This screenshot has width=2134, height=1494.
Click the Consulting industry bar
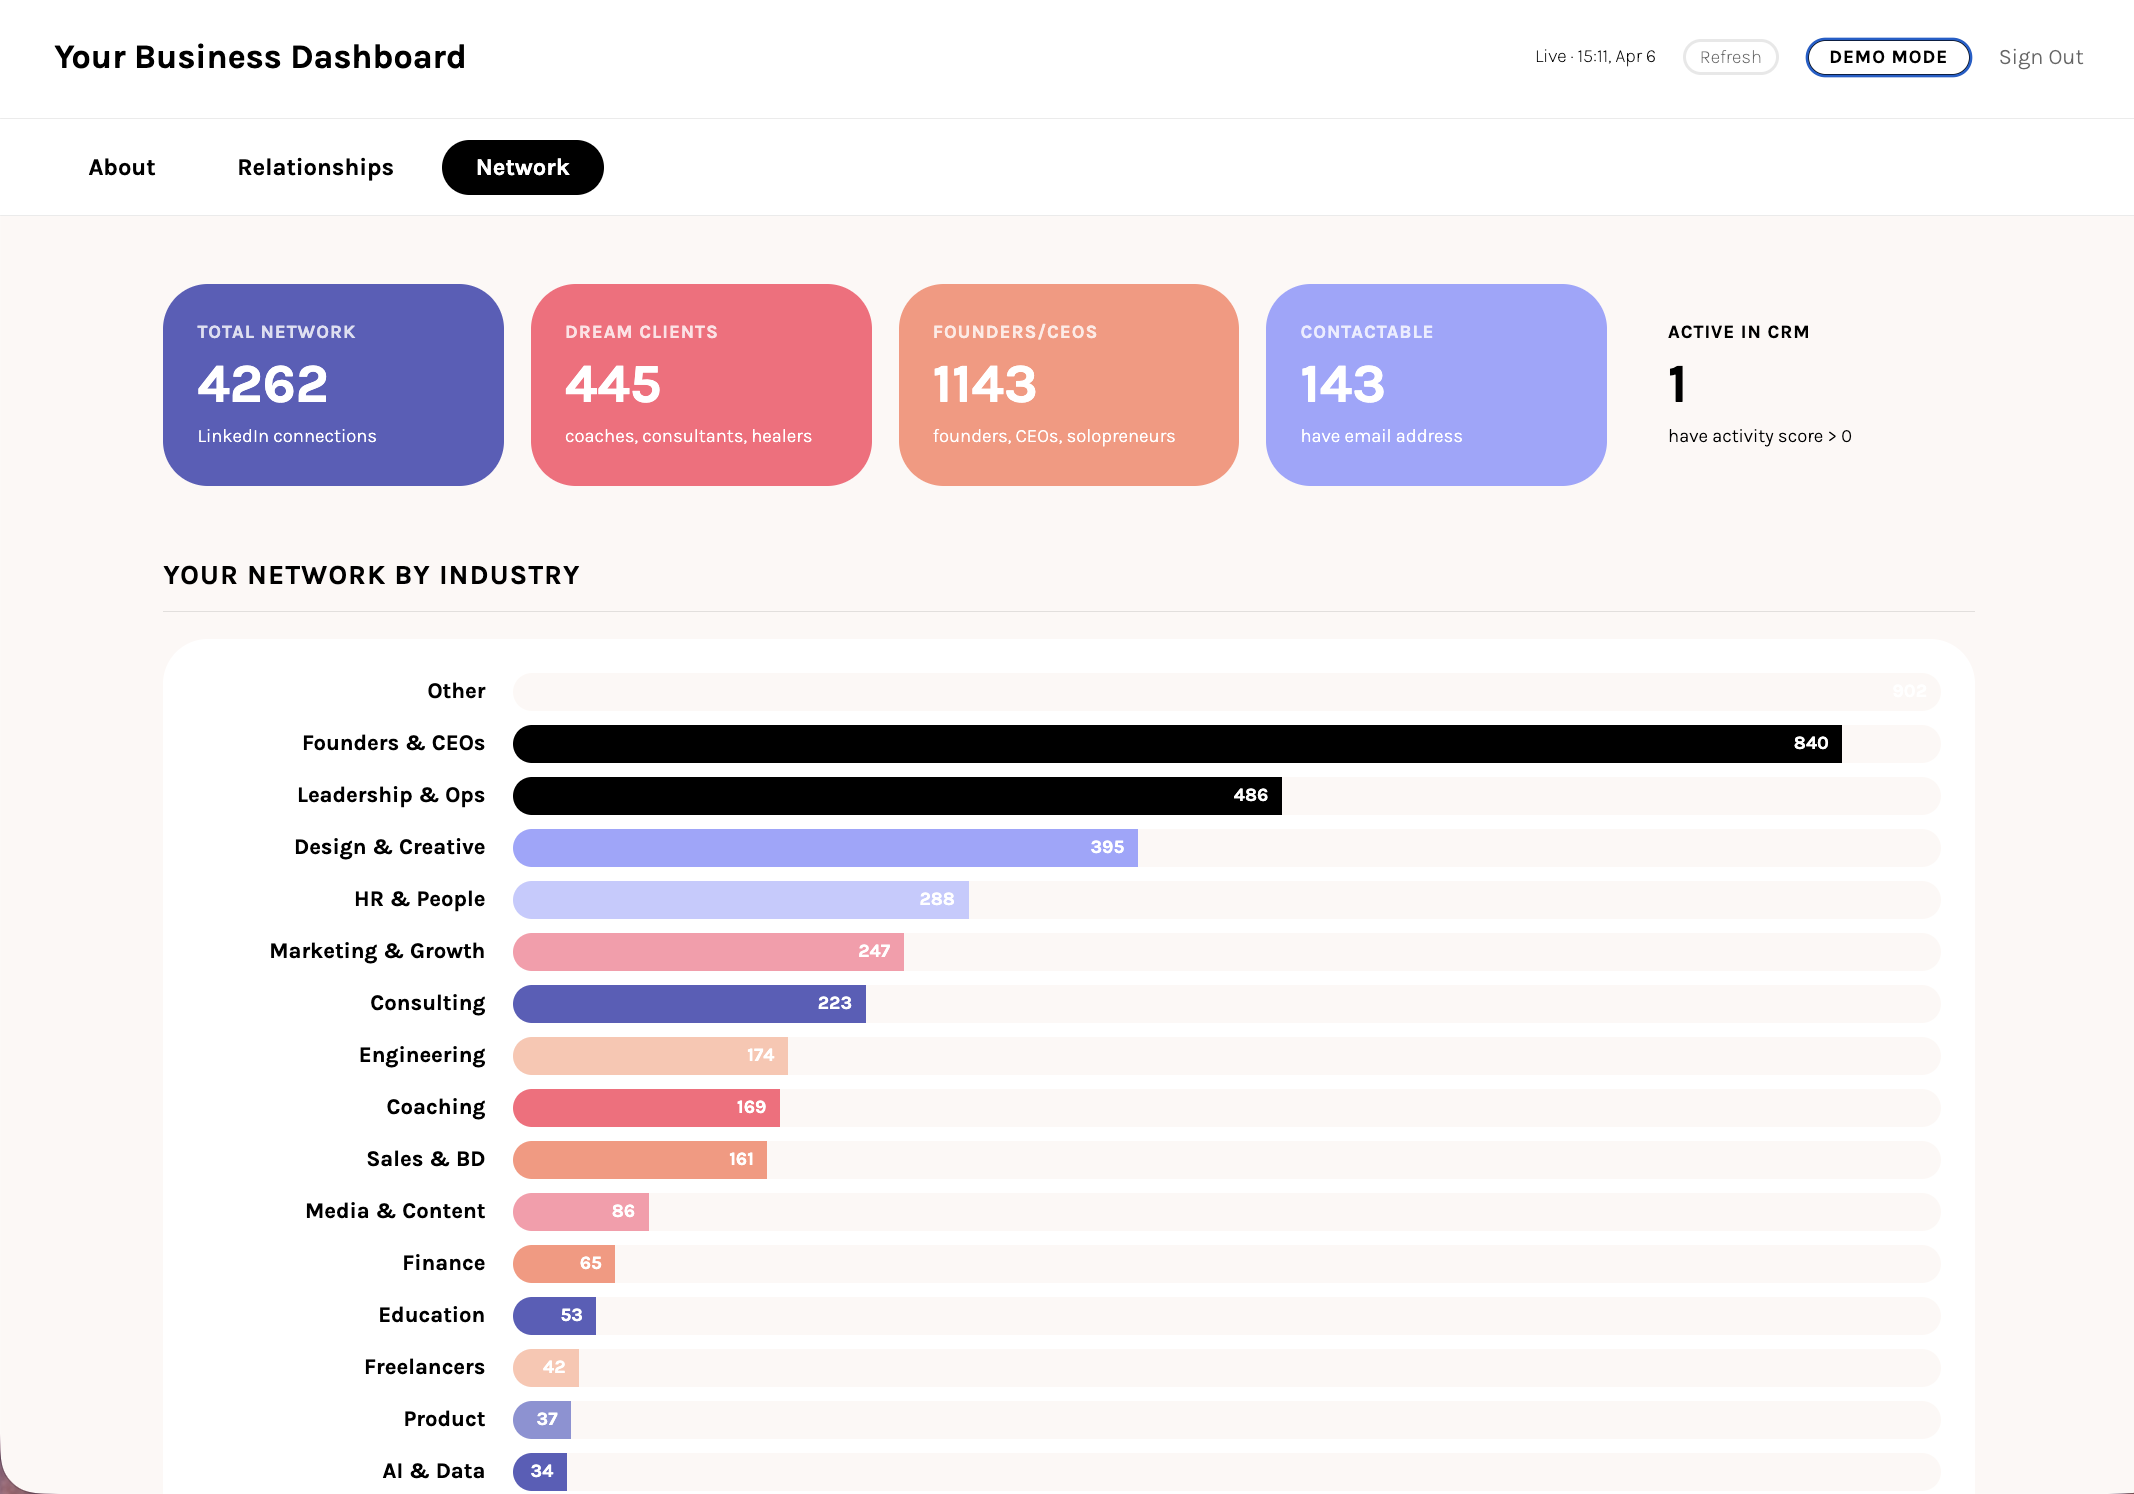pyautogui.click(x=688, y=1003)
